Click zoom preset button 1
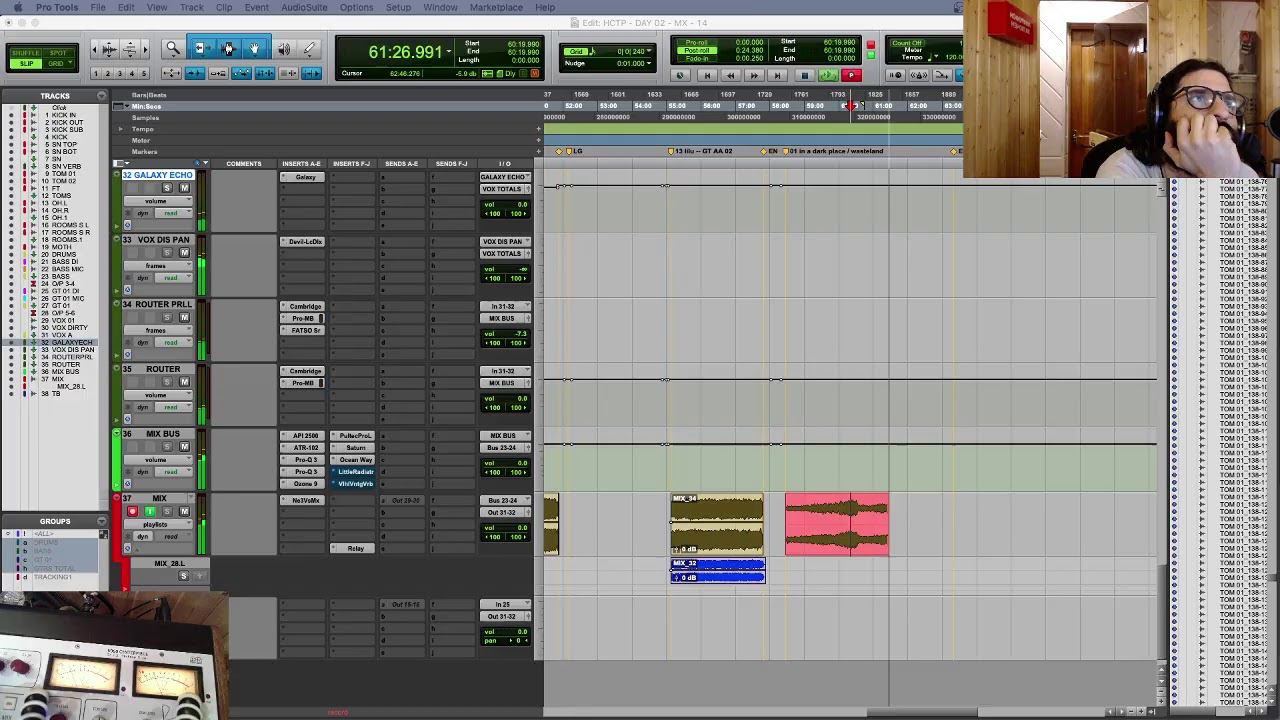 click(96, 74)
